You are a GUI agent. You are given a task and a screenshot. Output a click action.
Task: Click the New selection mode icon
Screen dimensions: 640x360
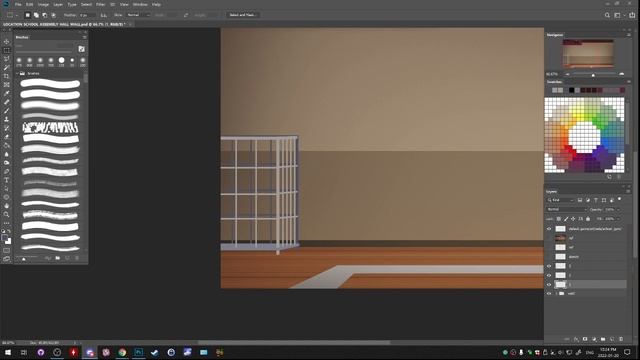tap(27, 15)
